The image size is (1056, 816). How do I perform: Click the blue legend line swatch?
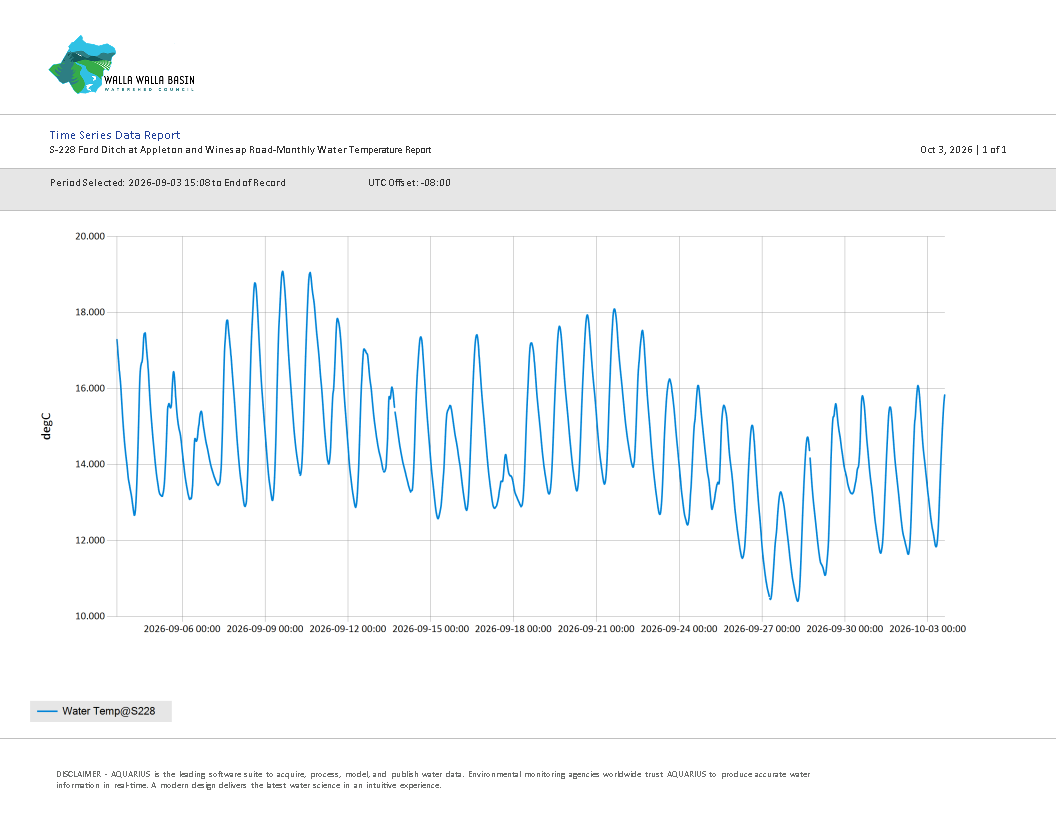coord(47,711)
